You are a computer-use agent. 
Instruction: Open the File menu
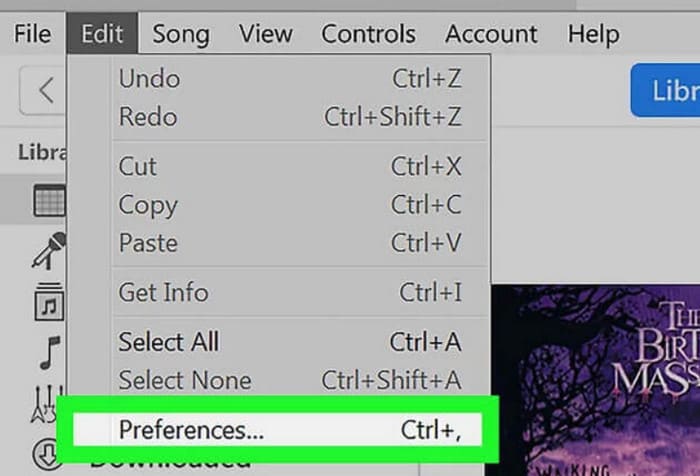[x=32, y=34]
